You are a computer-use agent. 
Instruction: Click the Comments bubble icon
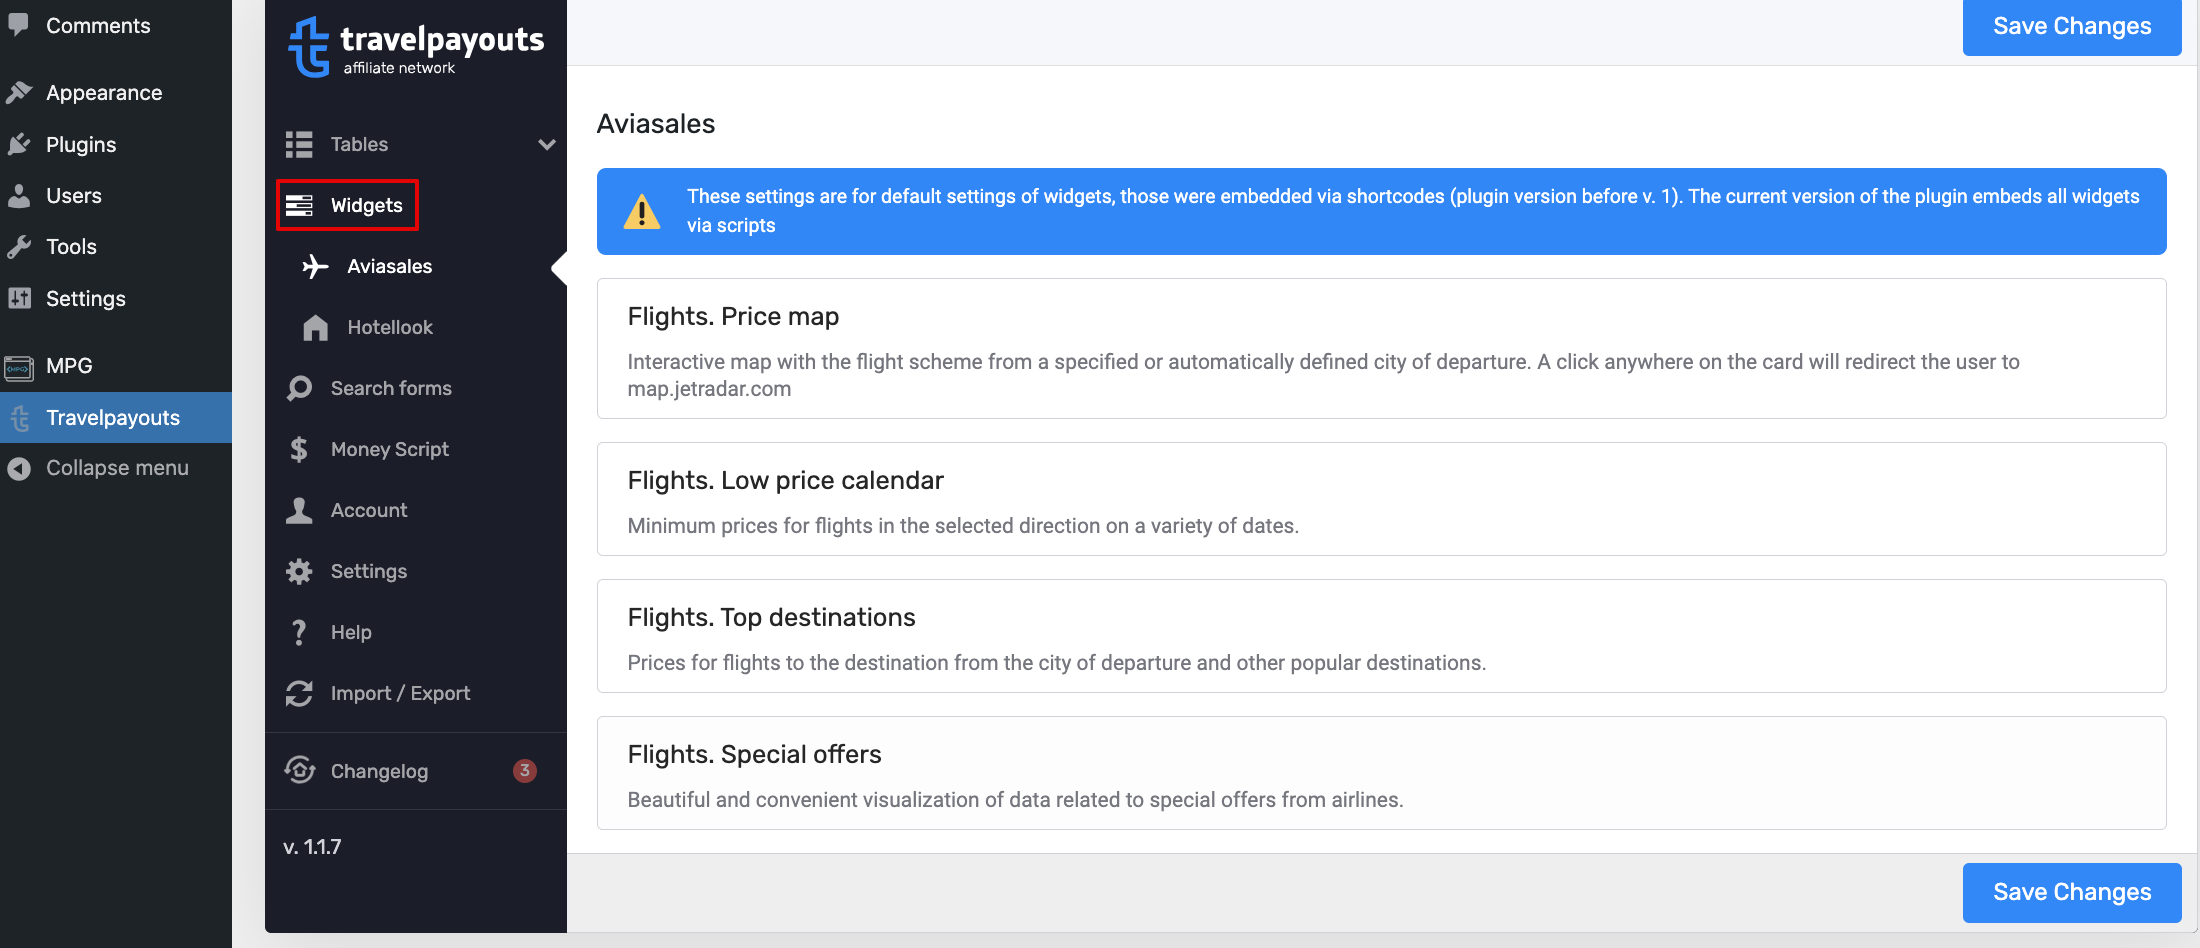(19, 25)
